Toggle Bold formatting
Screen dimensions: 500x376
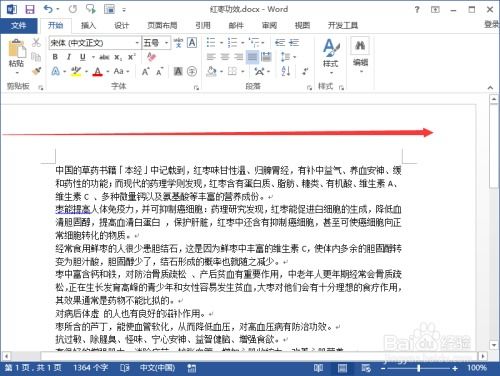point(55,57)
